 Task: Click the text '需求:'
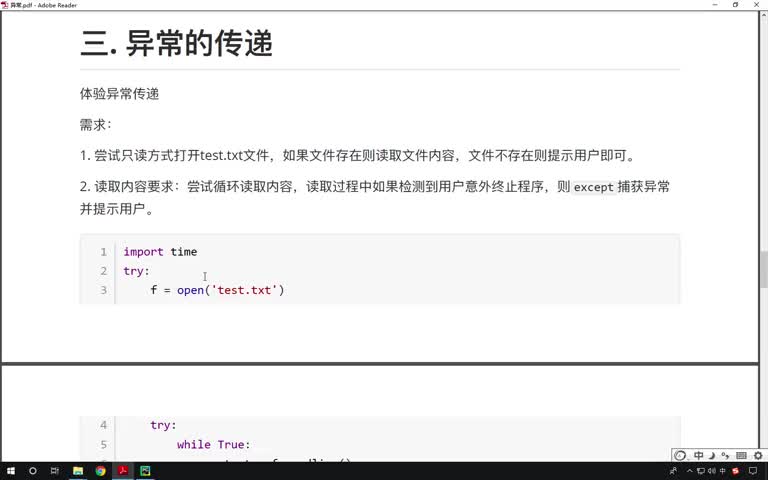(x=96, y=124)
